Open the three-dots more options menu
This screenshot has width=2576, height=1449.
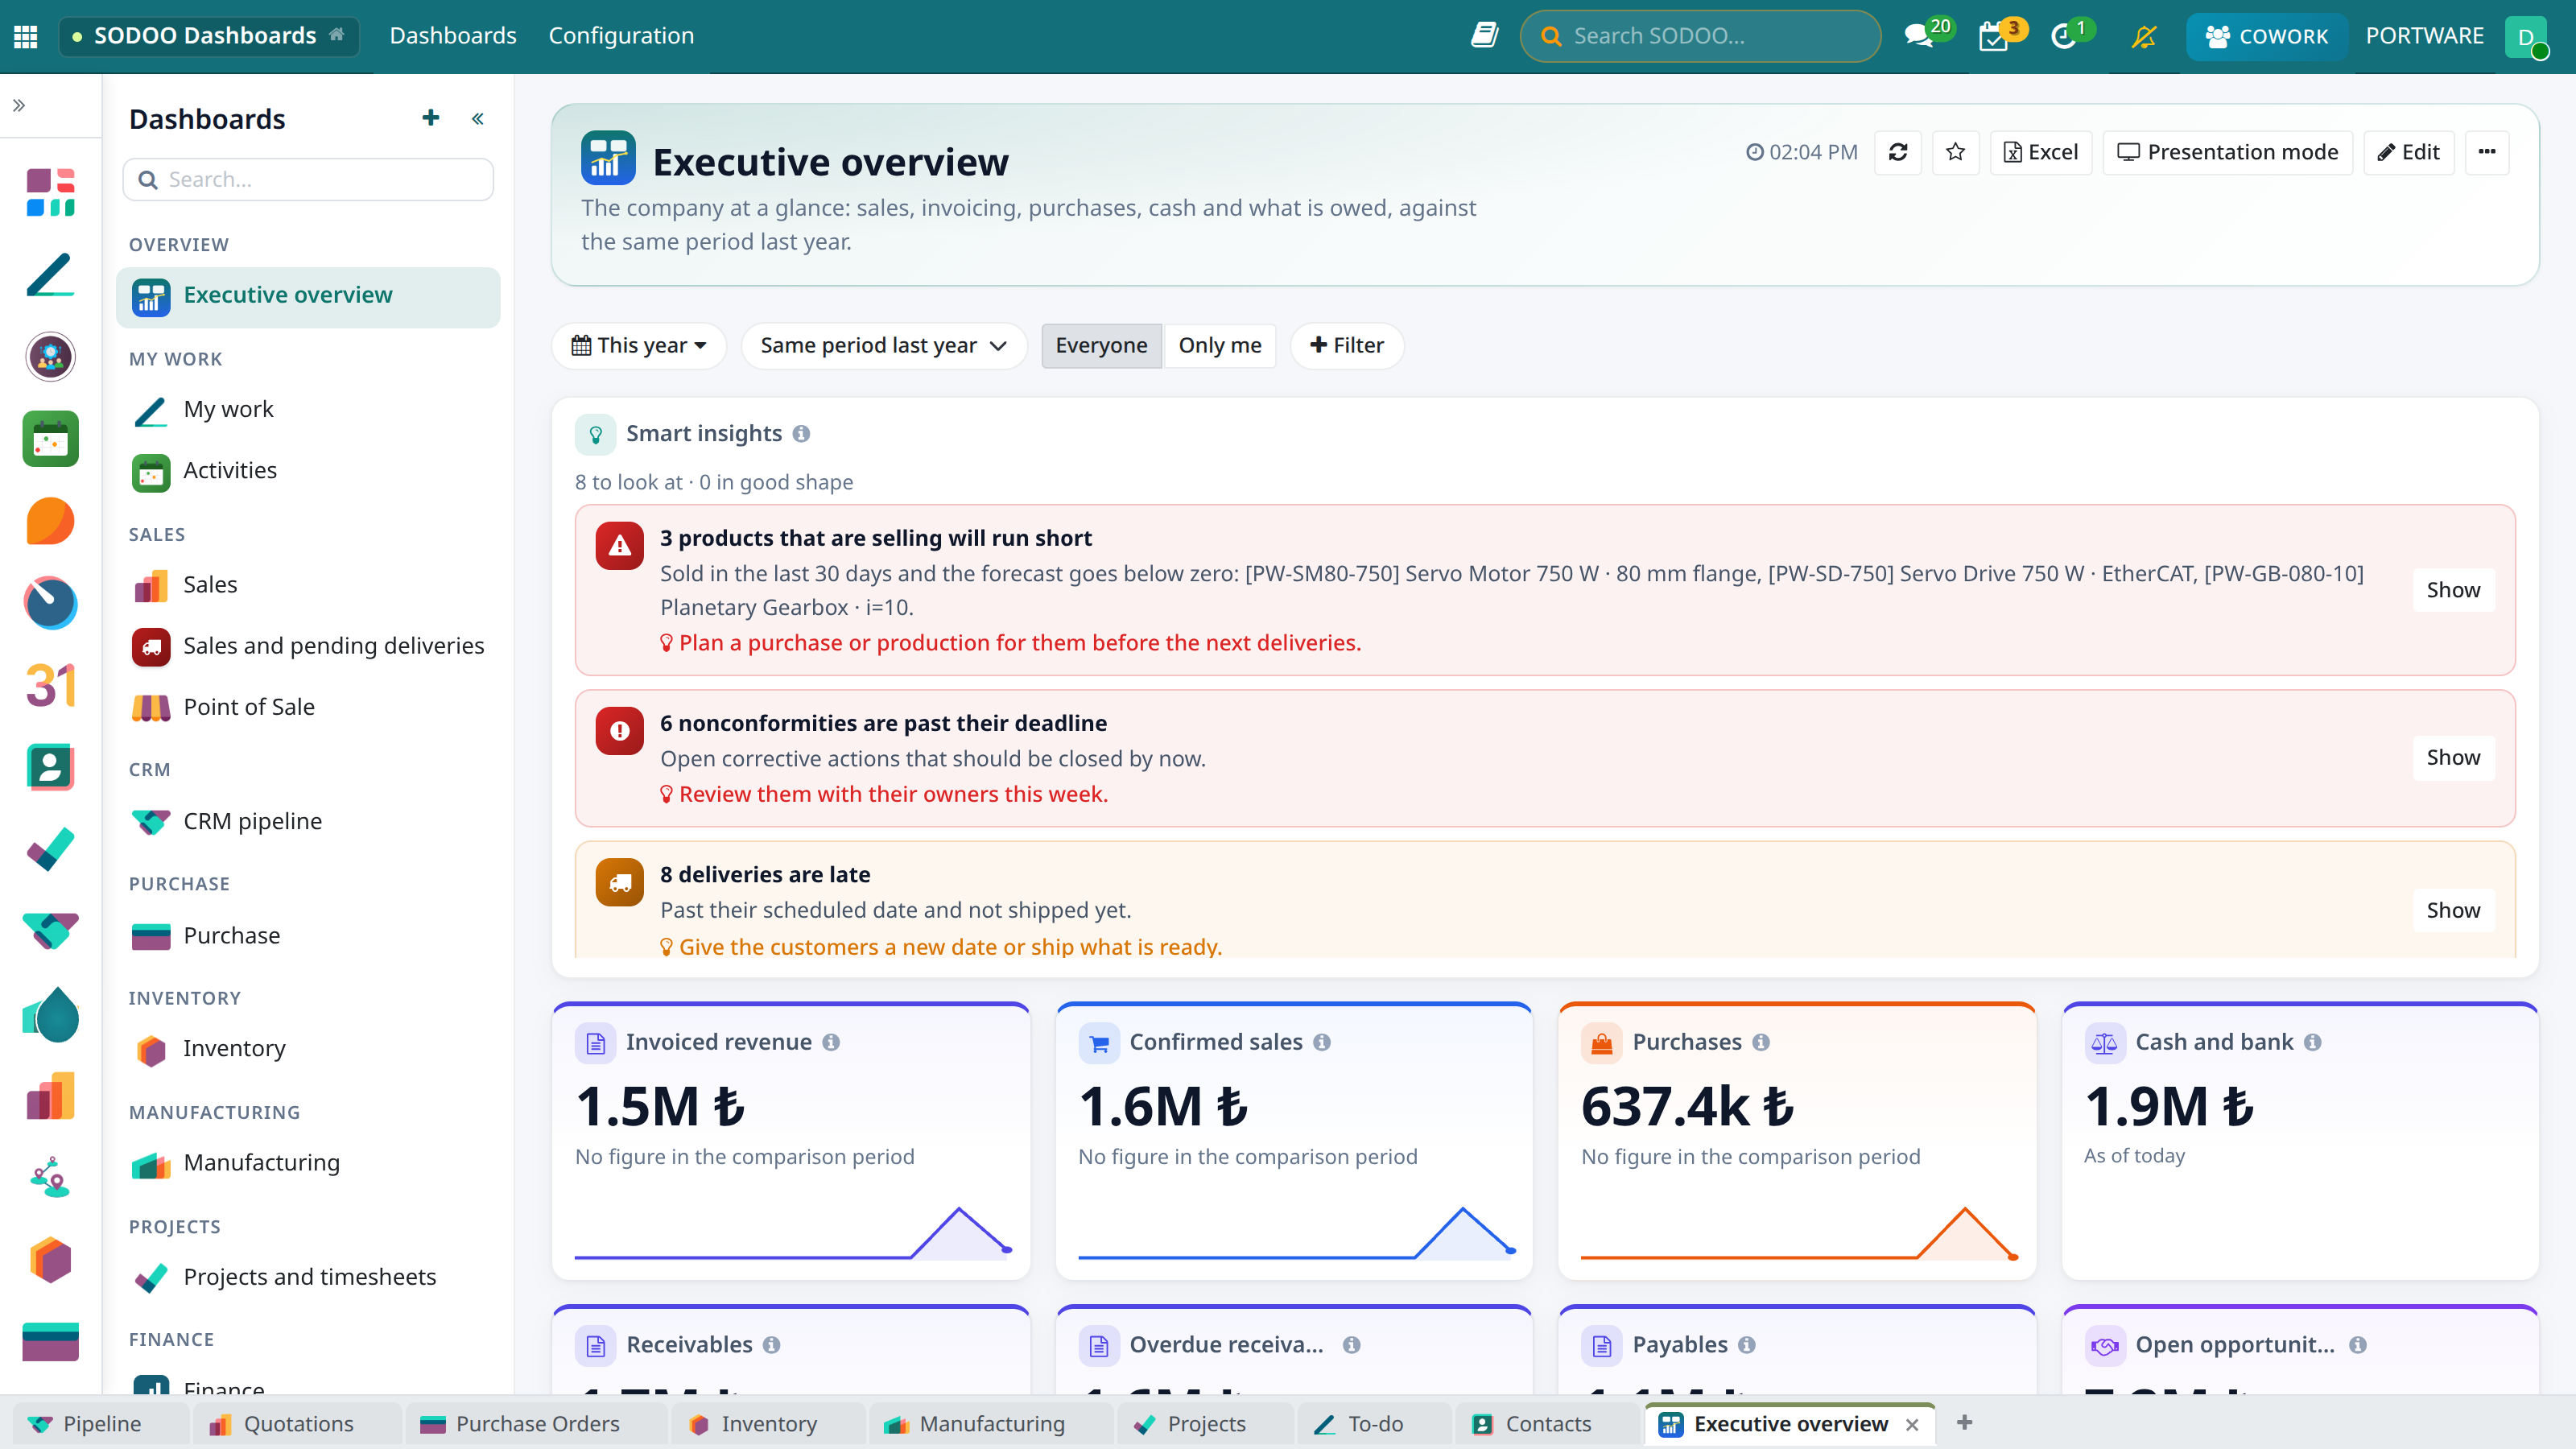[x=2487, y=152]
